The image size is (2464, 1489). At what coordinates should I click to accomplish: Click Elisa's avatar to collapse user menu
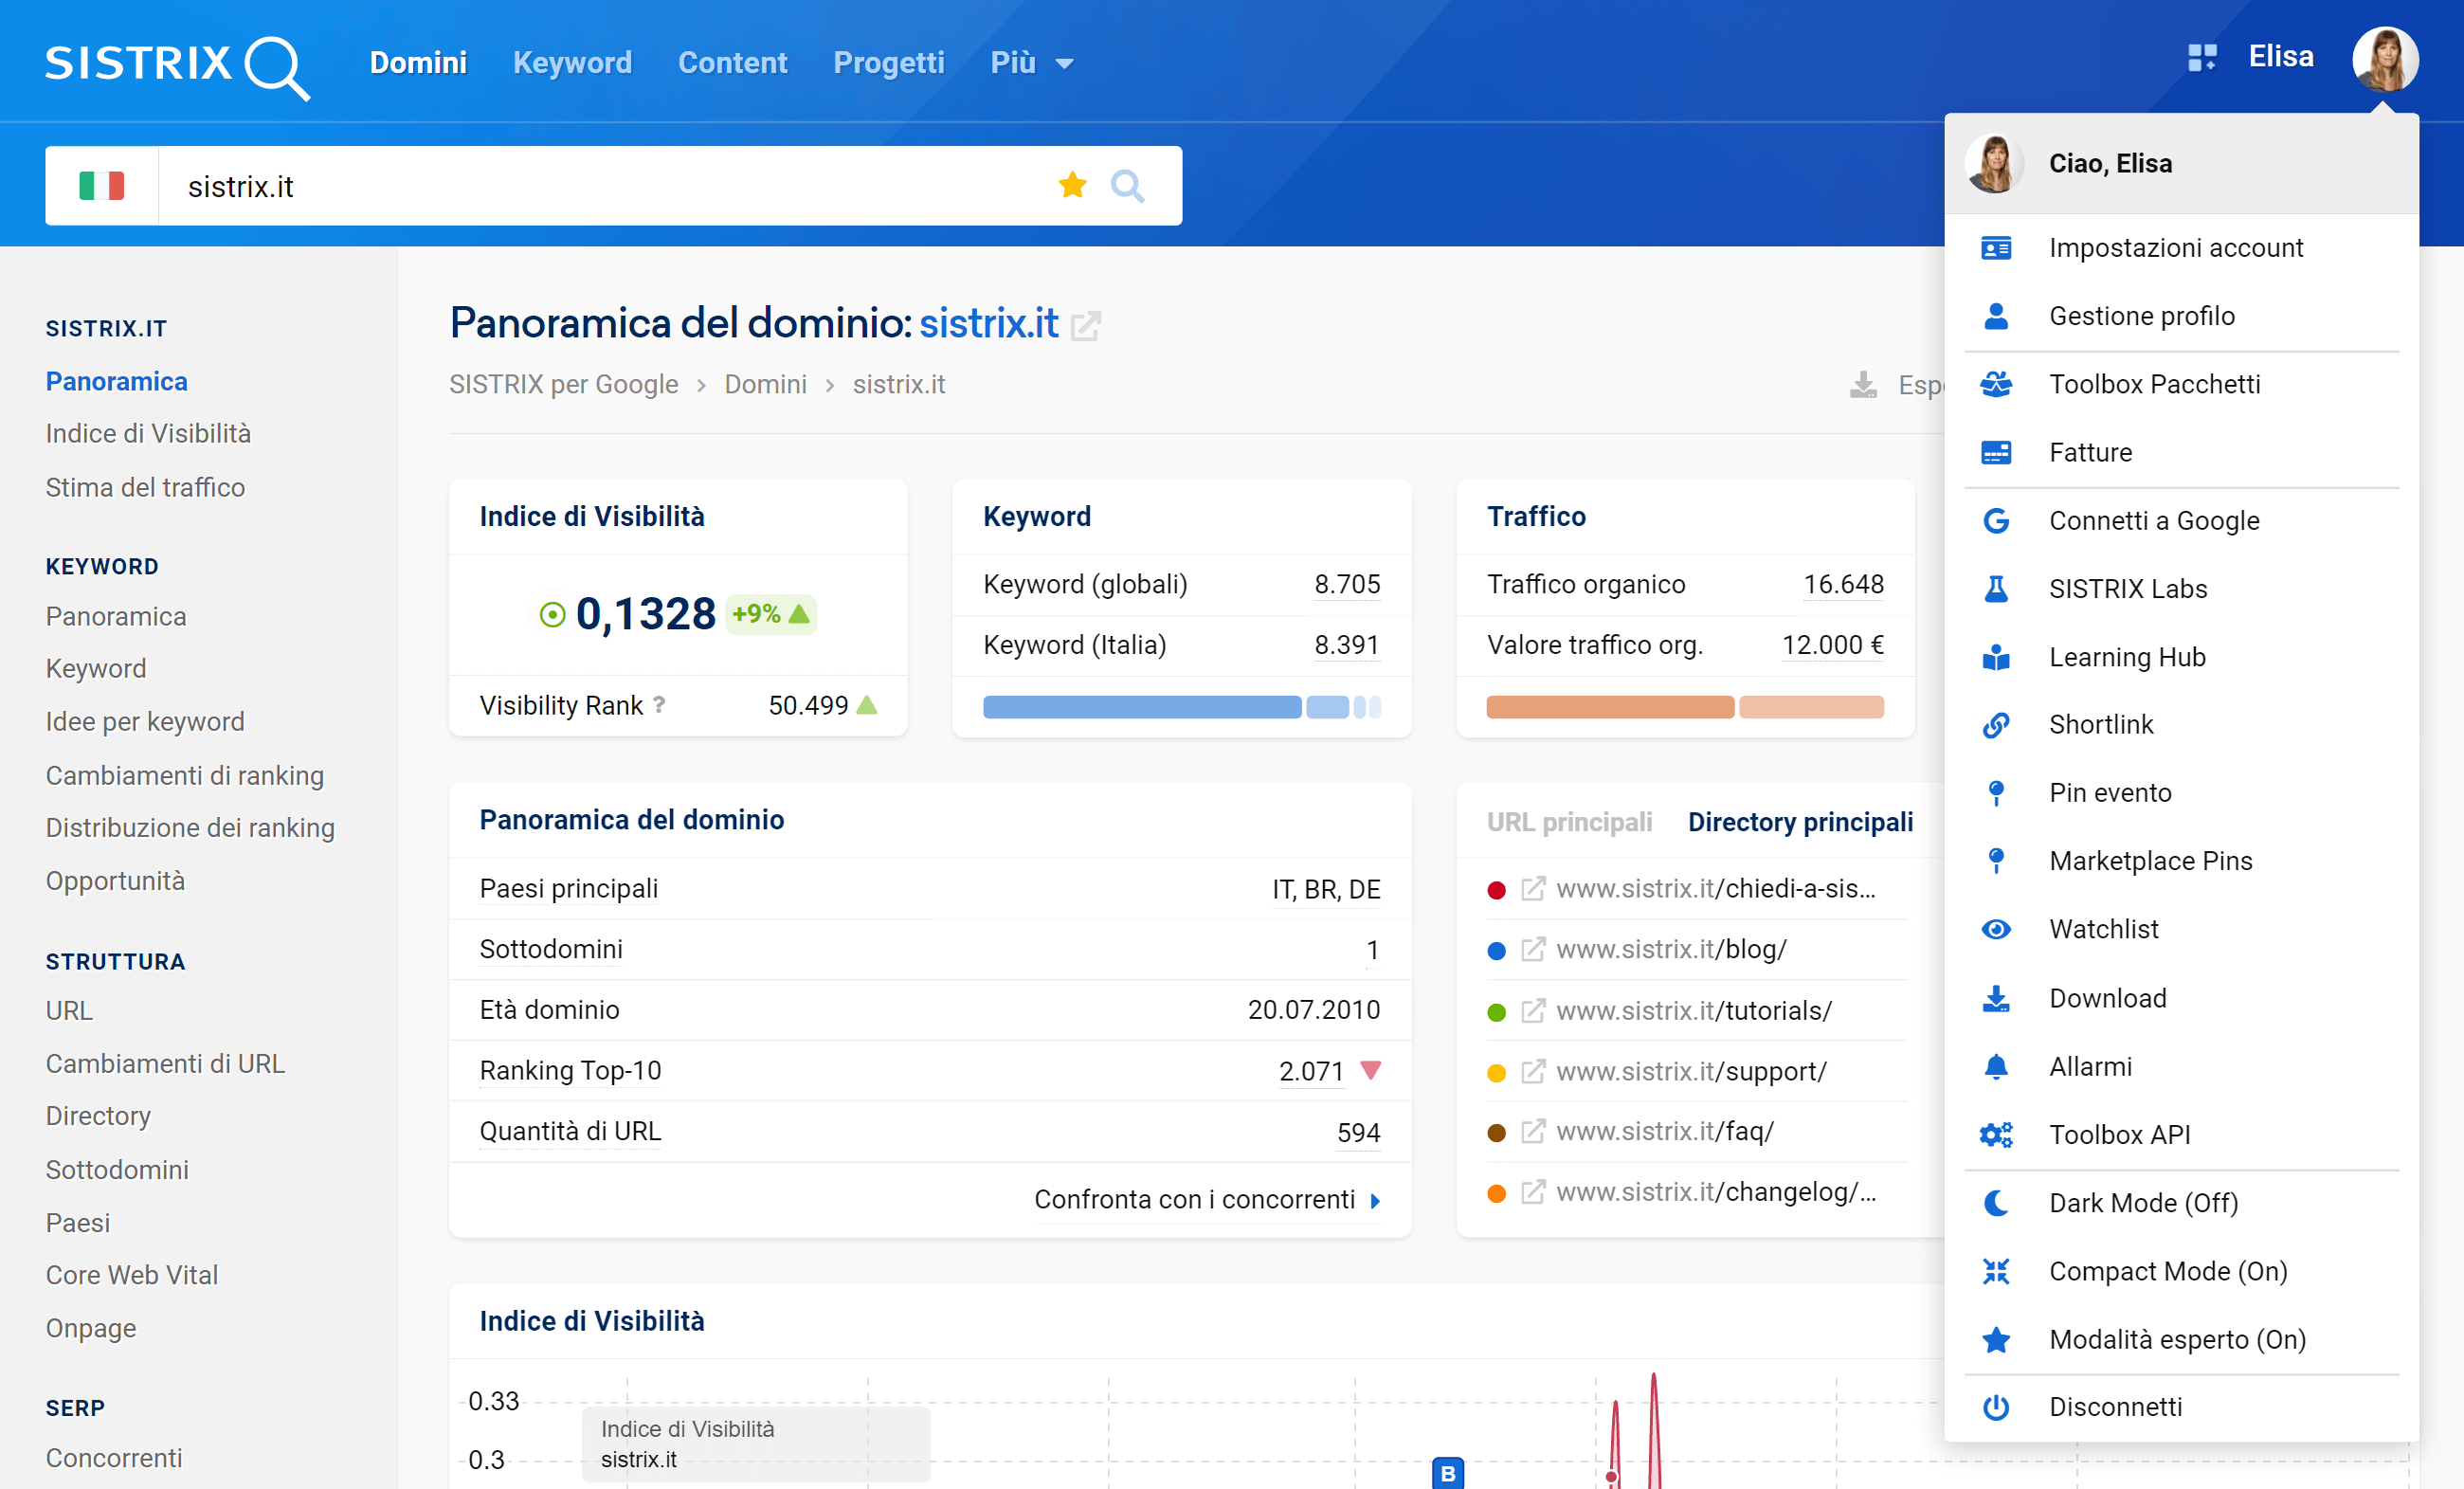(2385, 59)
